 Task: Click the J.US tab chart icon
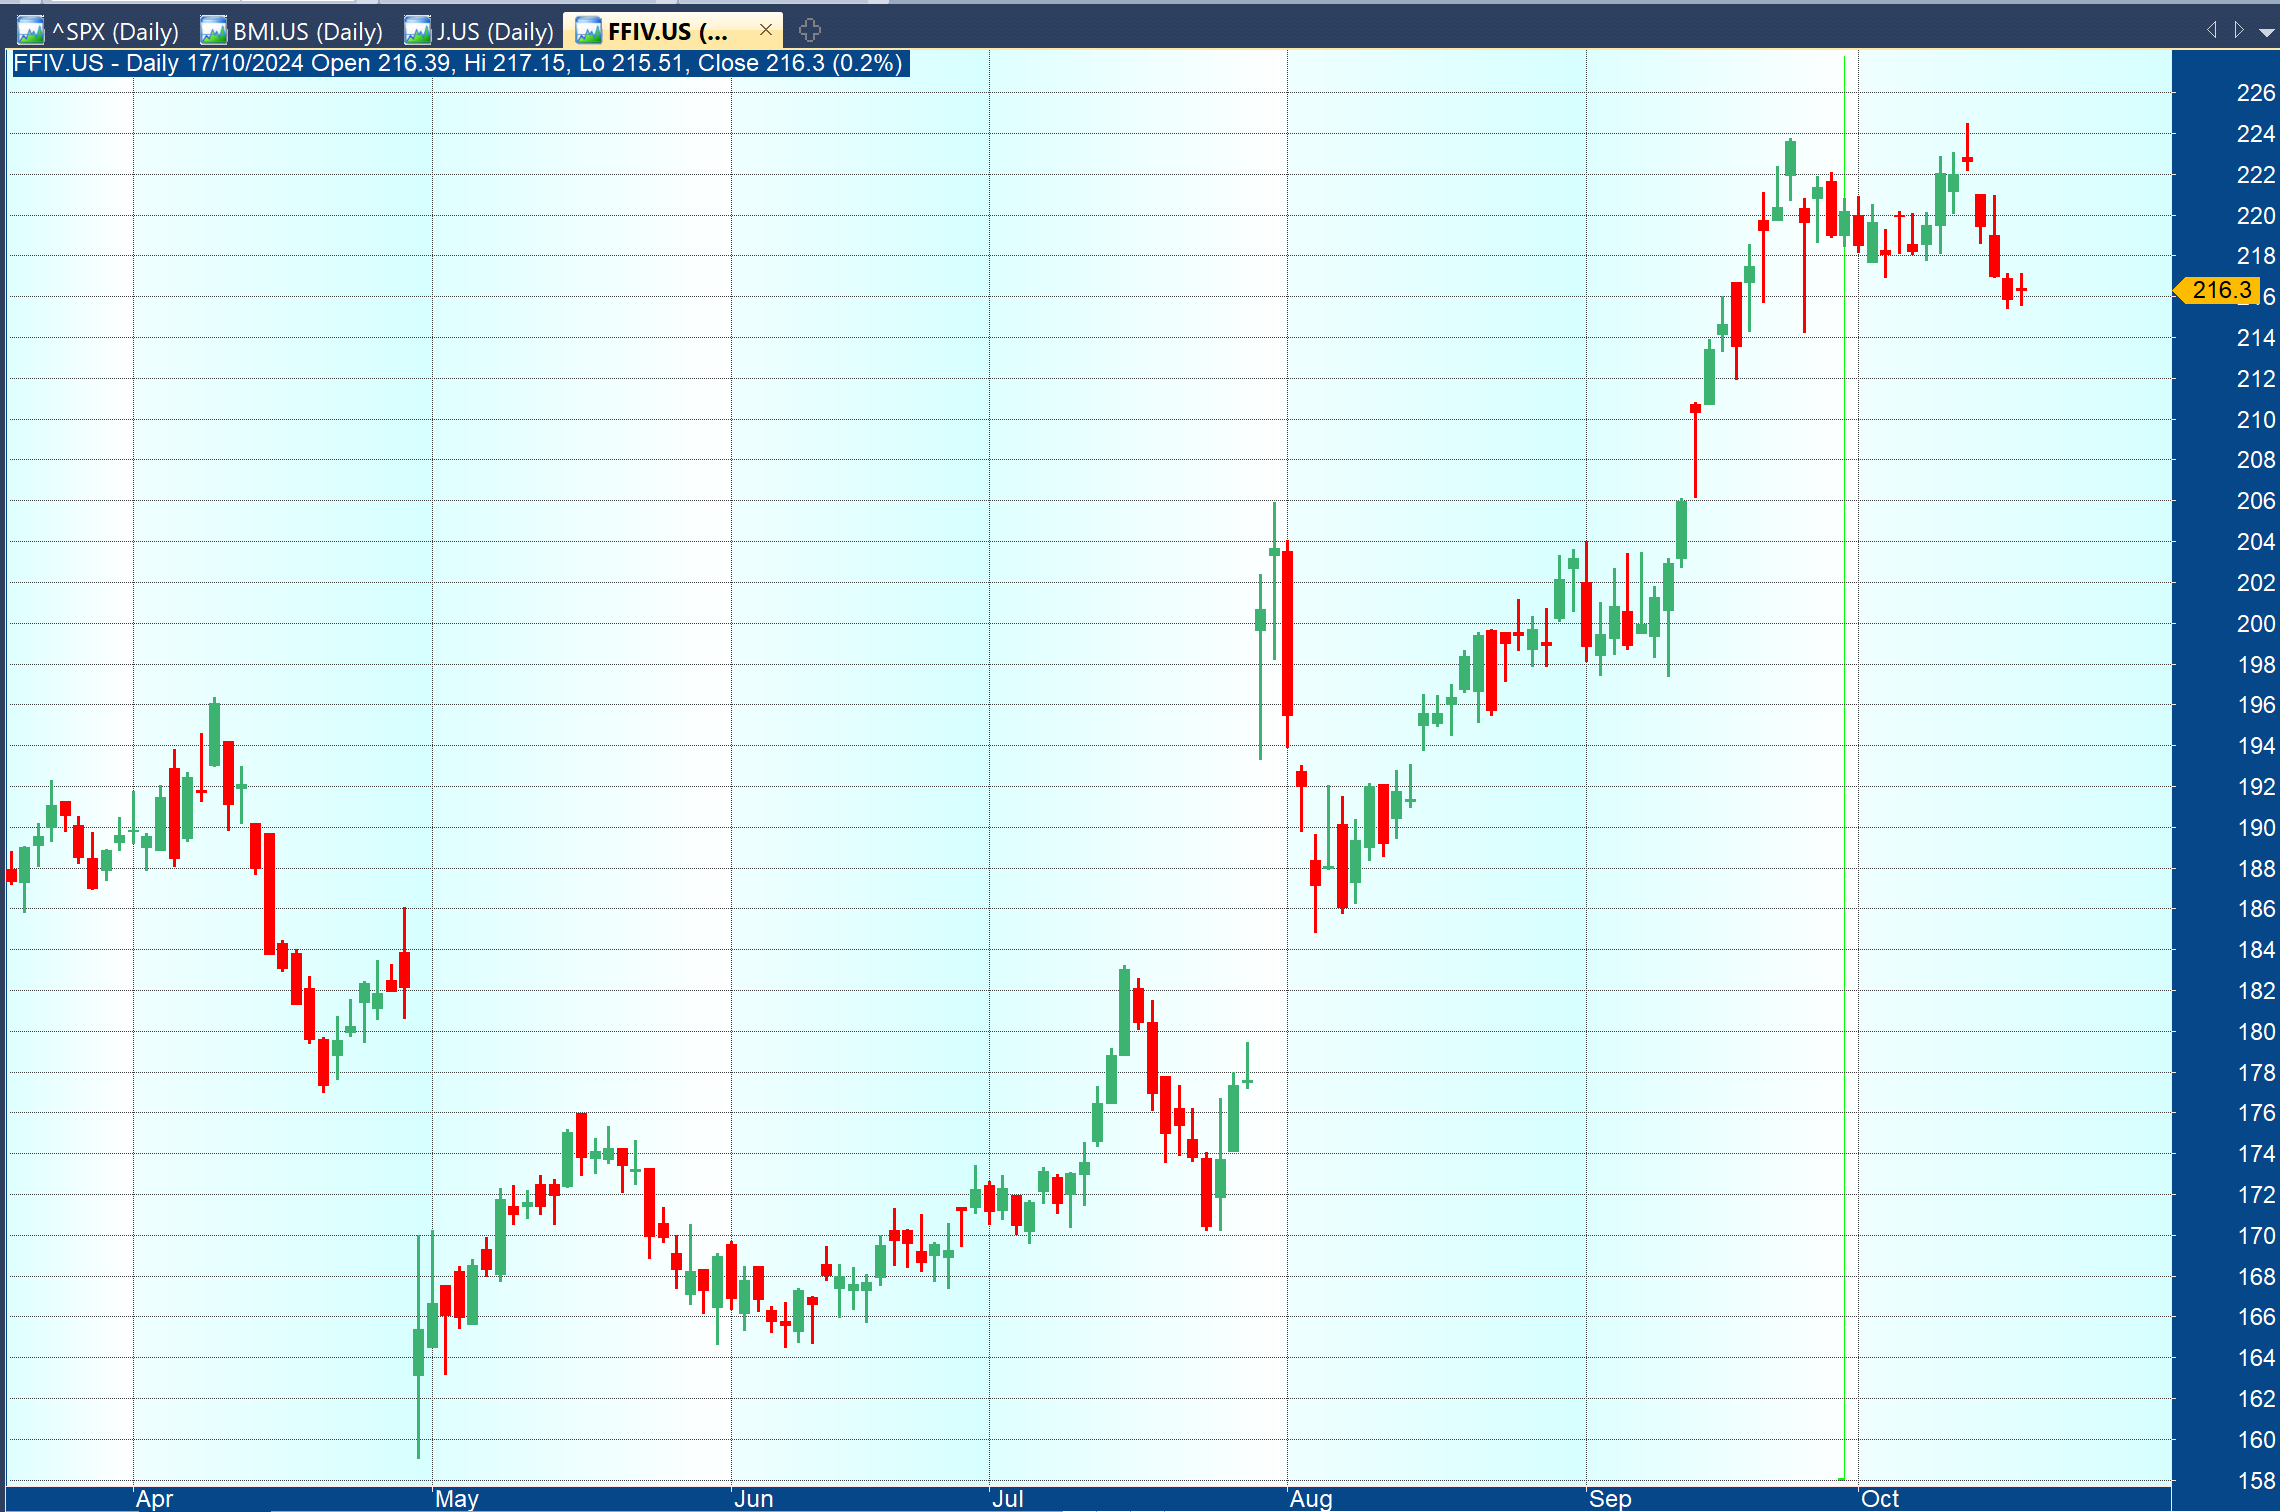(417, 31)
